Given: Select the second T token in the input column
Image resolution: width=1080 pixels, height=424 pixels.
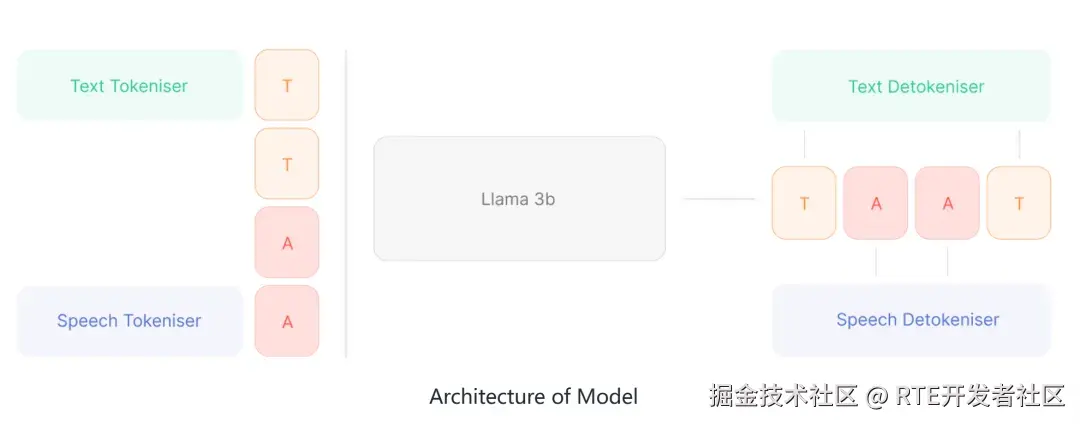Looking at the screenshot, I should pyautogui.click(x=287, y=164).
